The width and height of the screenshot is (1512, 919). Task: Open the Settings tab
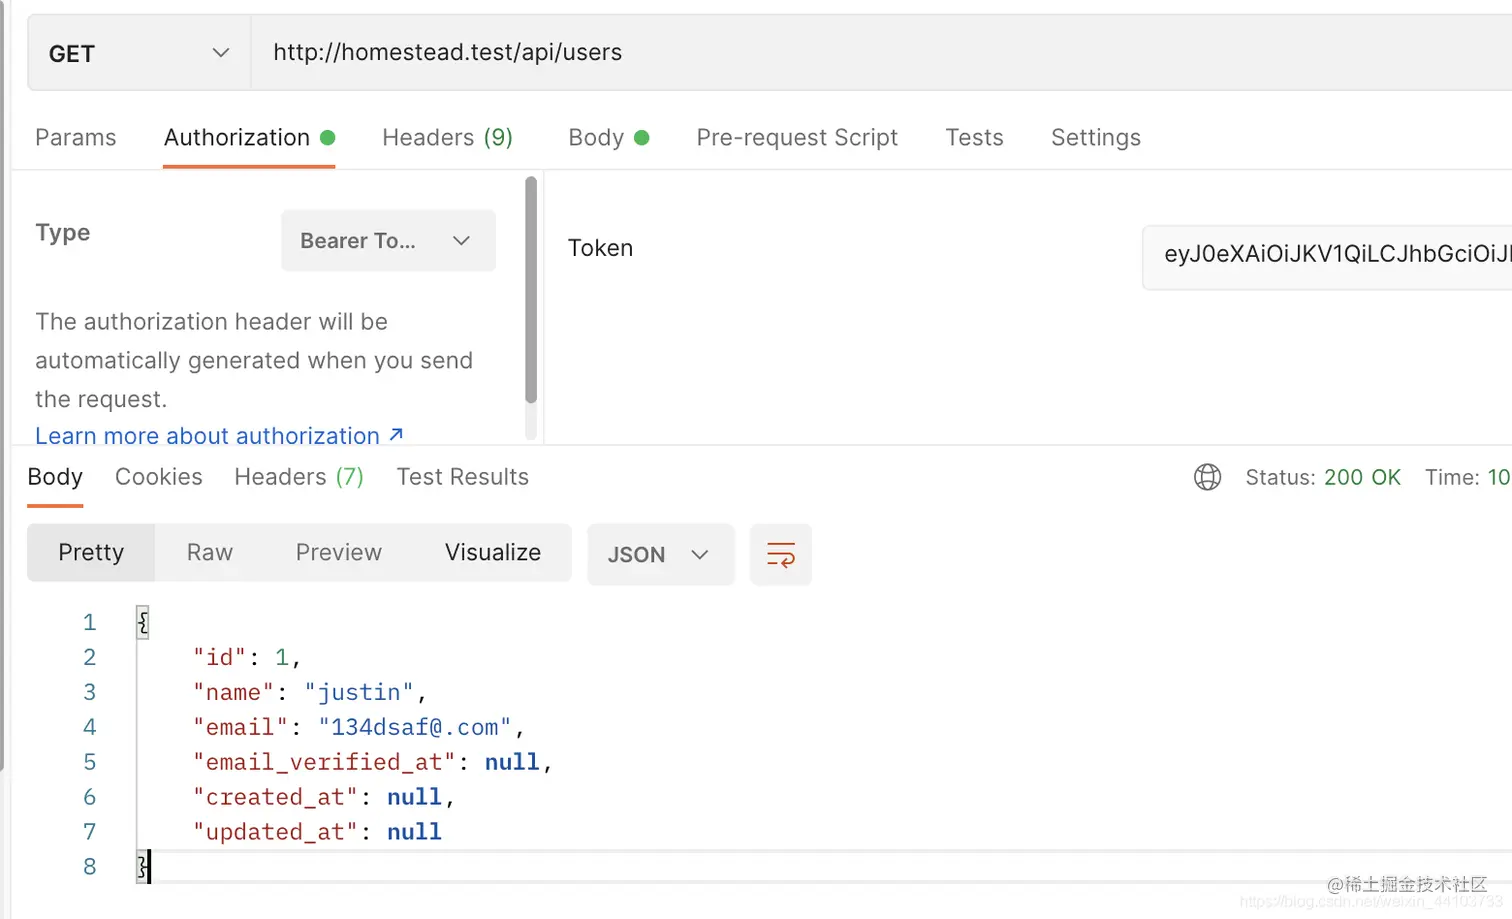pyautogui.click(x=1095, y=138)
